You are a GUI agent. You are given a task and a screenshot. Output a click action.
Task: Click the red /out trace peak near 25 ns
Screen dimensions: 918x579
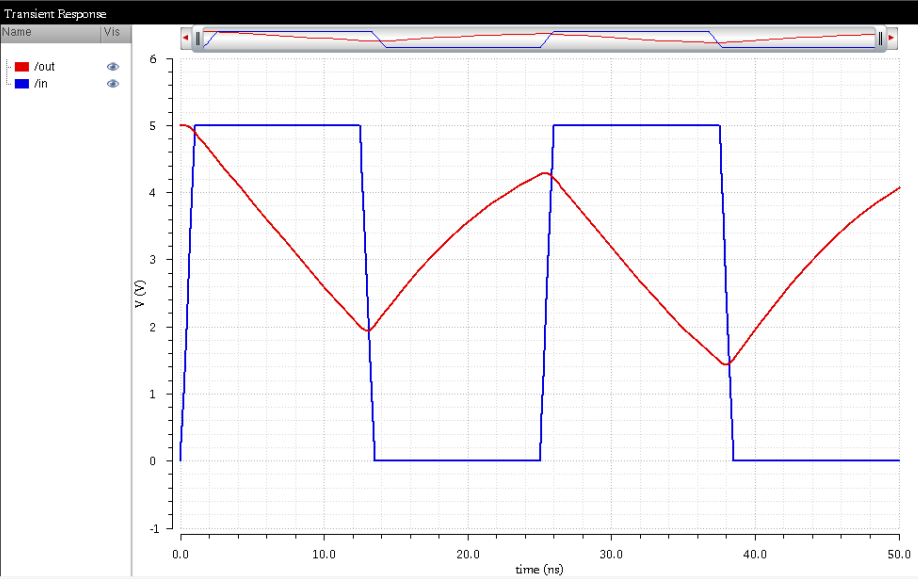(x=544, y=173)
